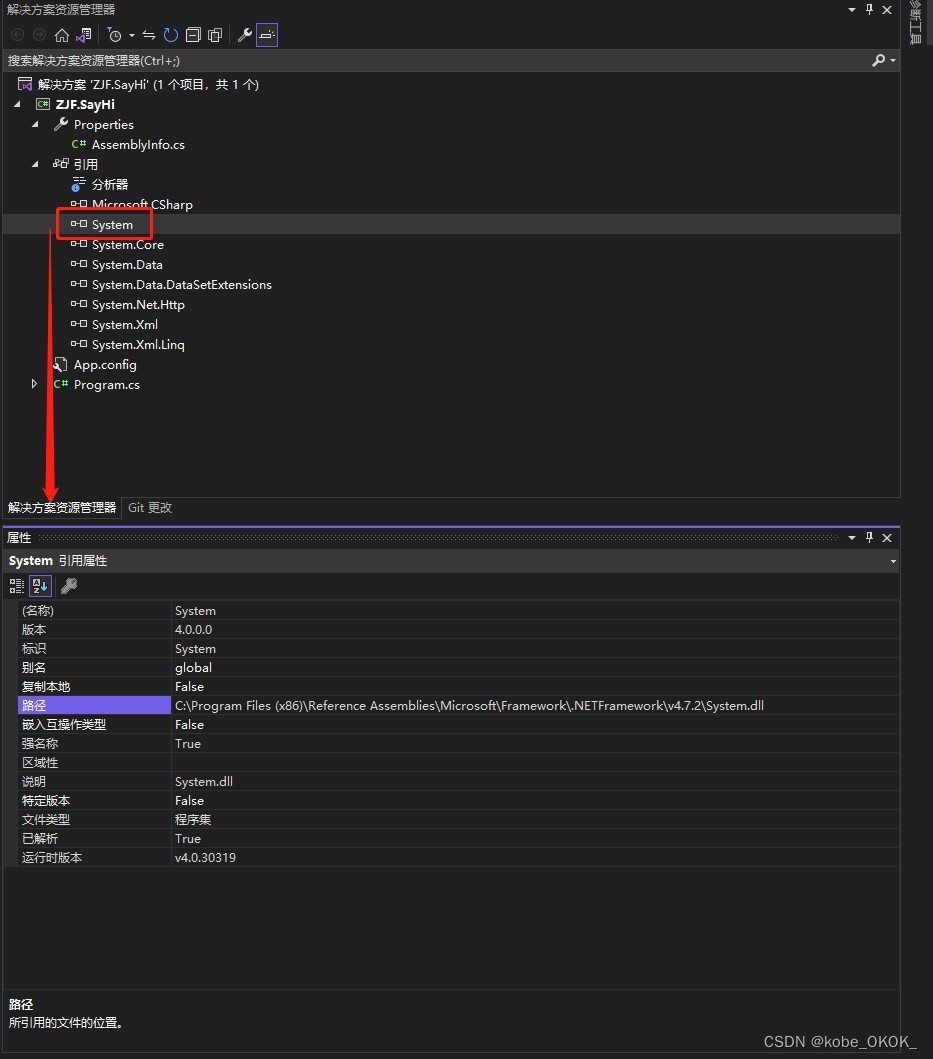Screen dimensions: 933x1059
Task: Click the Home icon in Solution Explorer toolbar
Action: [x=61, y=35]
